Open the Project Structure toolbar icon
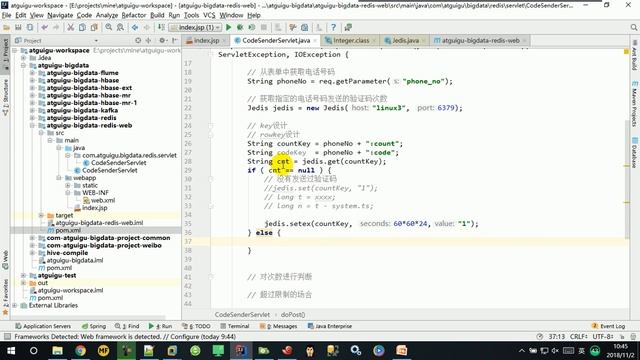Viewport: 640px width, 360px height. click(x=304, y=27)
